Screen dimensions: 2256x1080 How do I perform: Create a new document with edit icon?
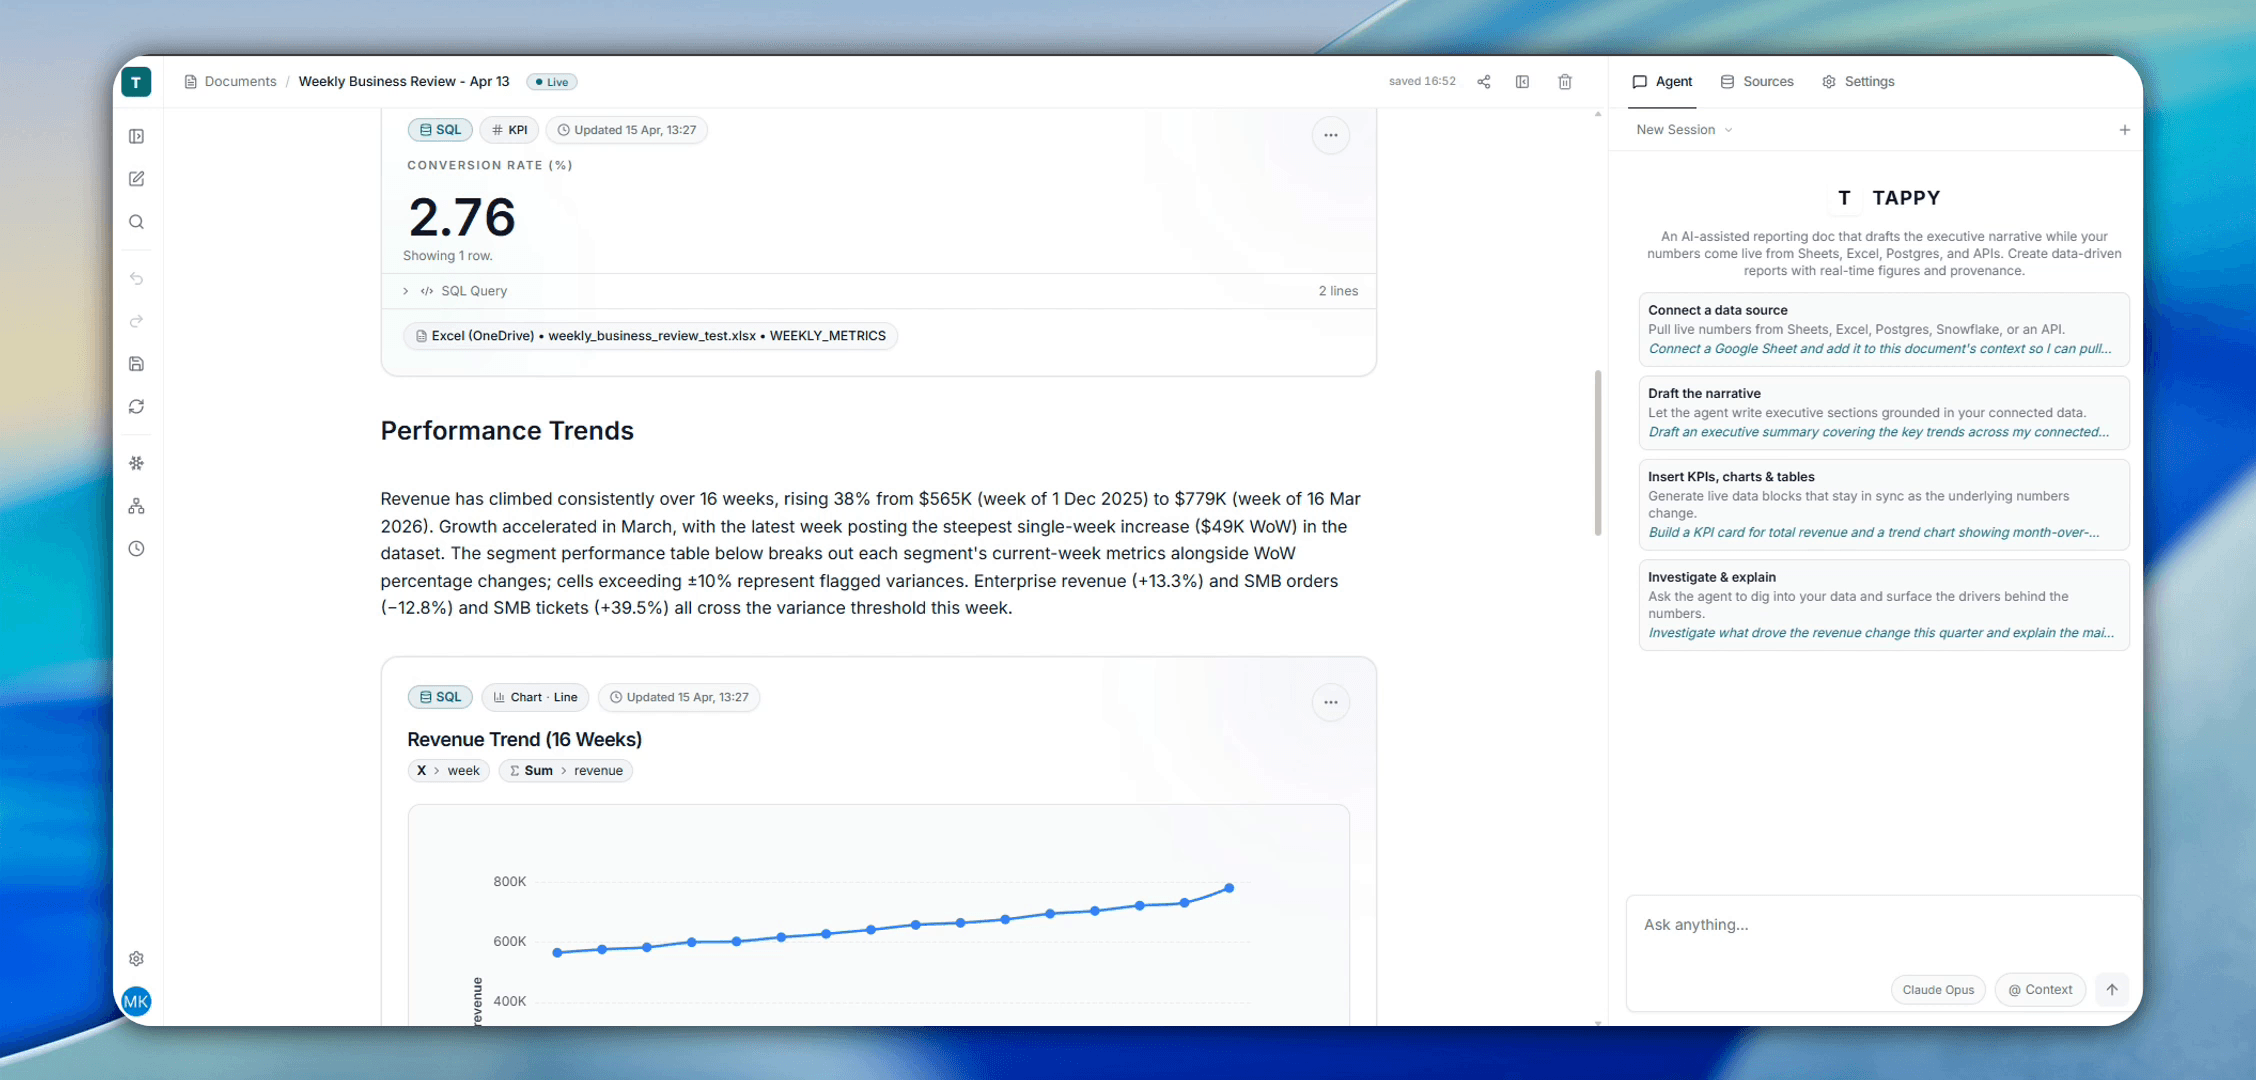point(137,179)
